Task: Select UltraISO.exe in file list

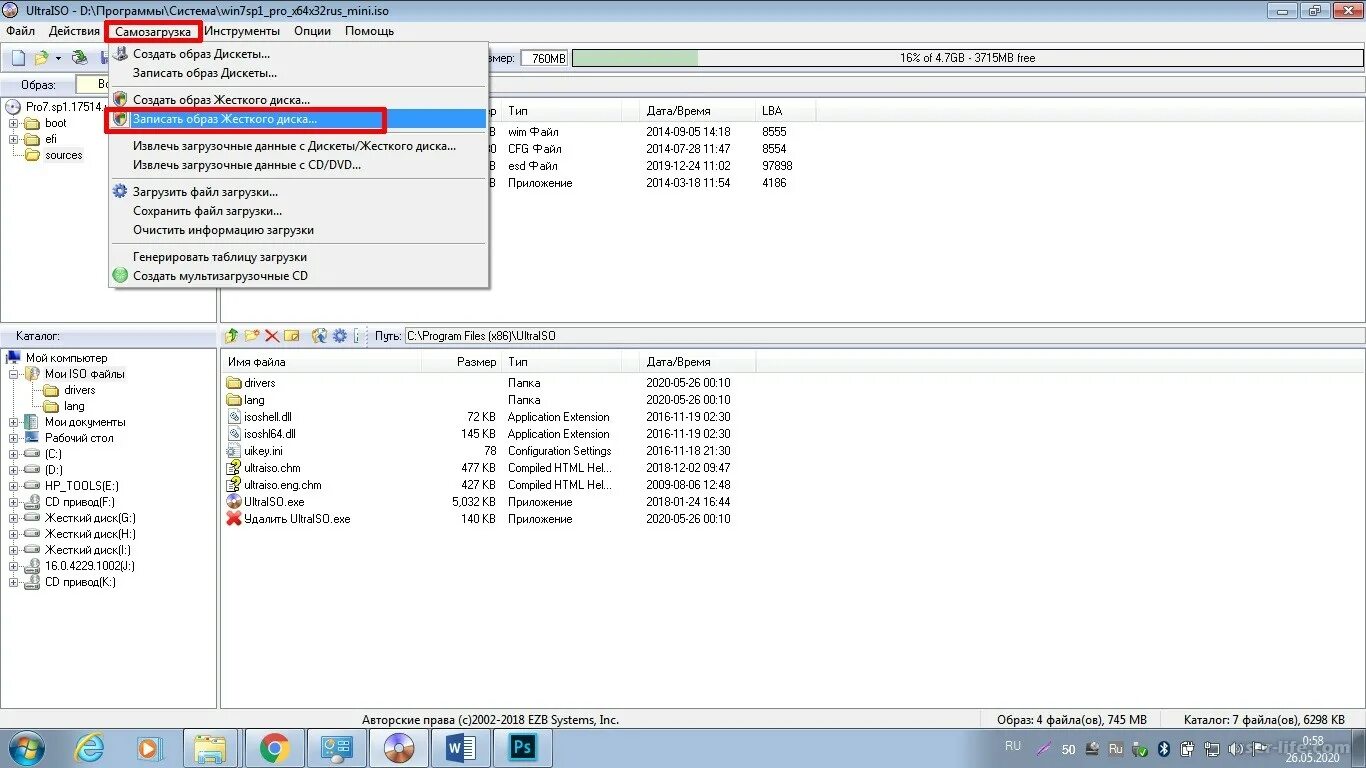Action: tap(274, 502)
